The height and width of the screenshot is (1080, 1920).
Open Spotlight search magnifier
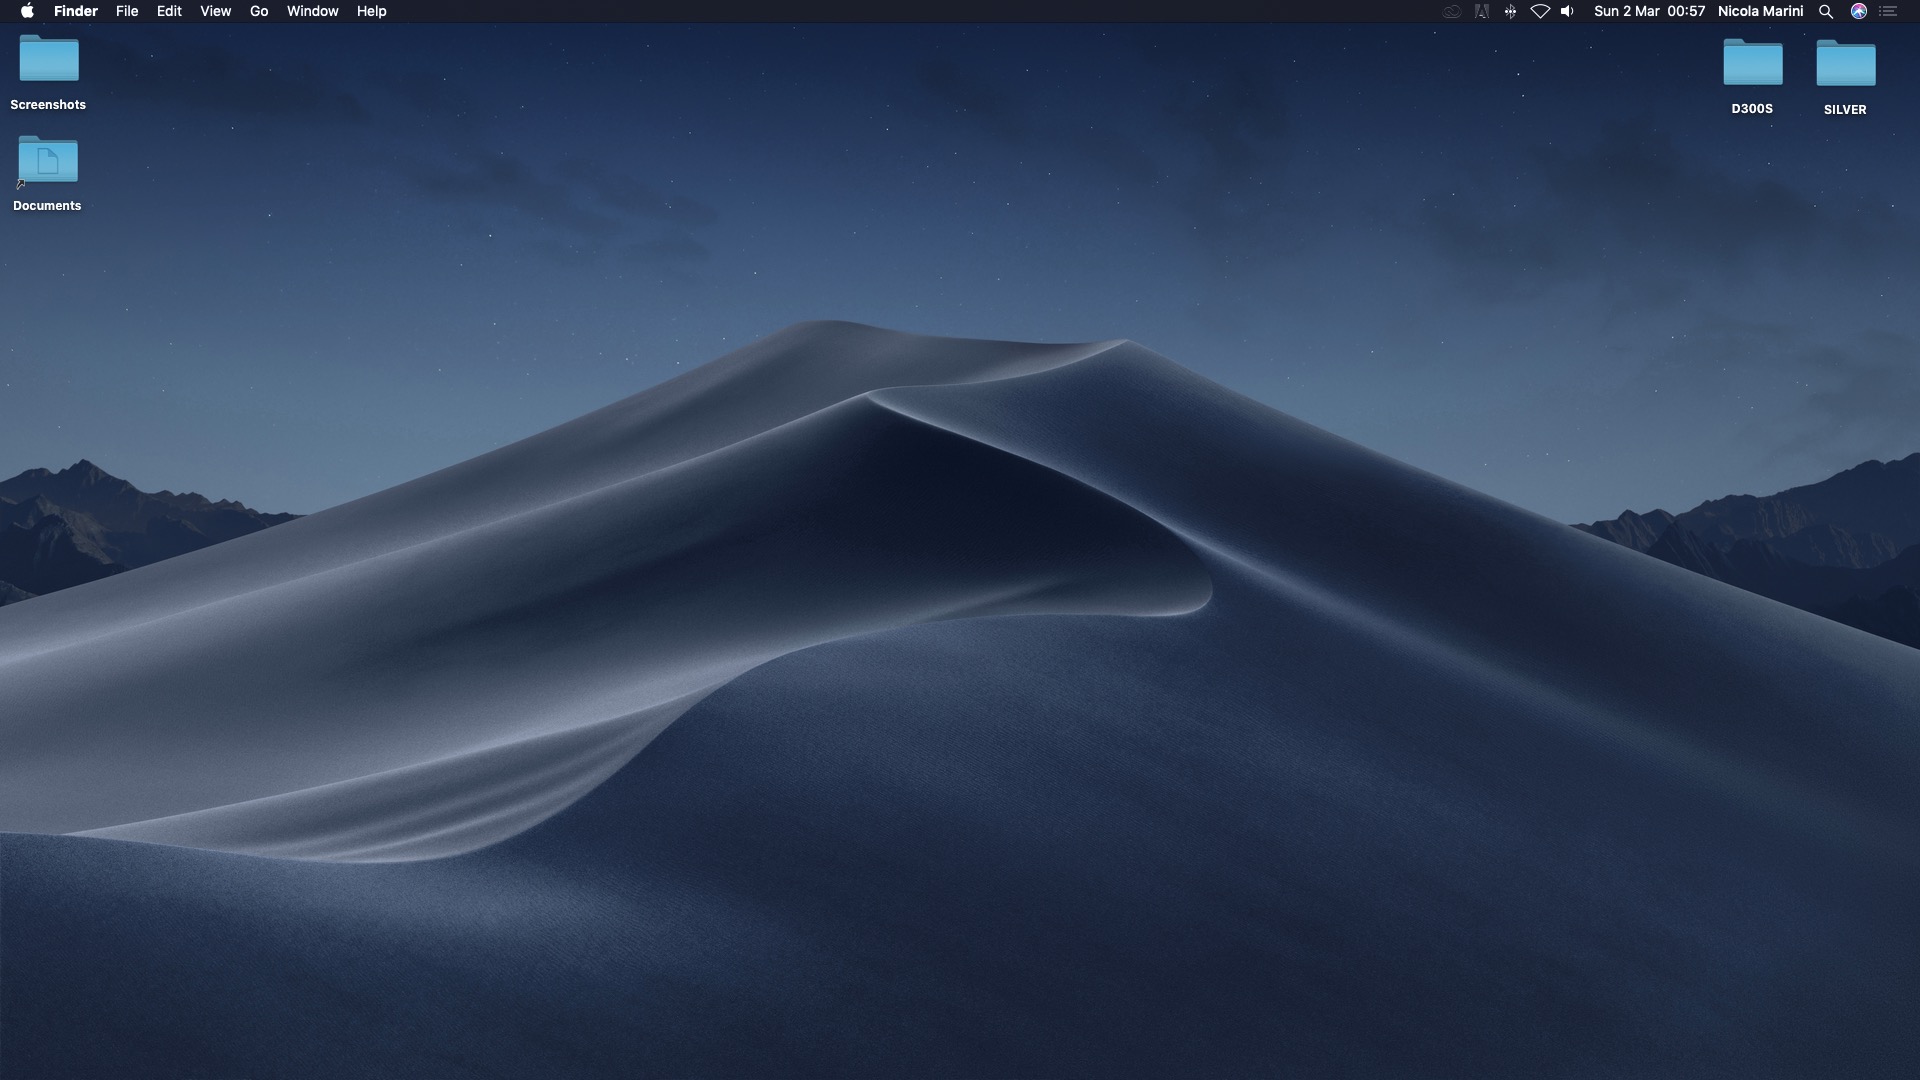tap(1826, 11)
